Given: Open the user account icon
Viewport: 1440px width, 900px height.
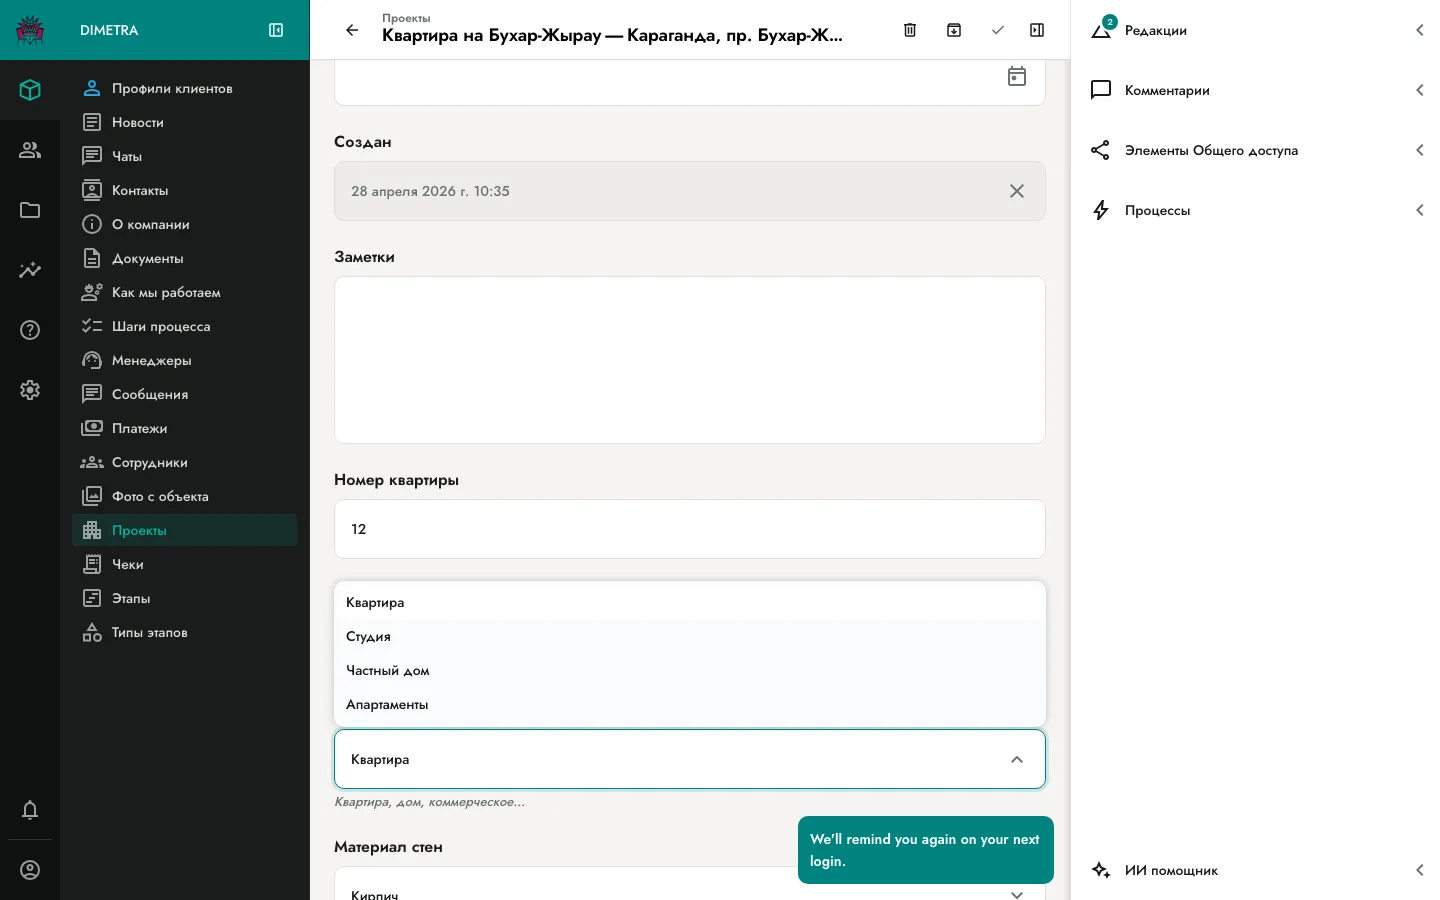Looking at the screenshot, I should 30,870.
